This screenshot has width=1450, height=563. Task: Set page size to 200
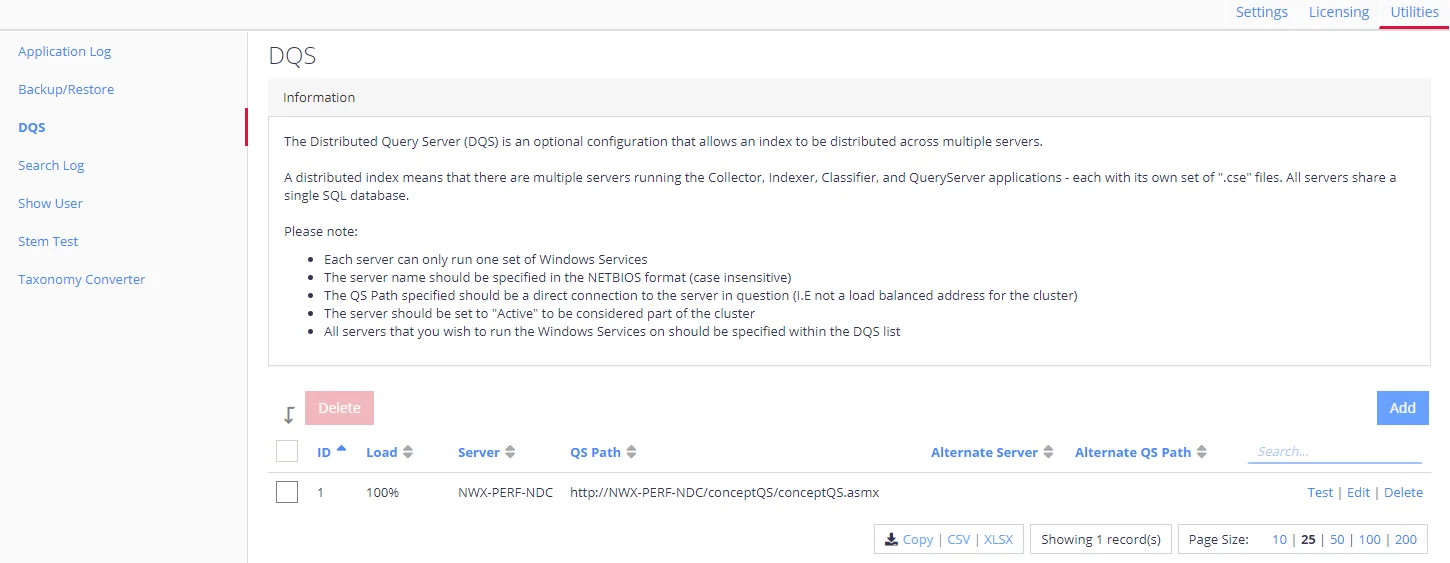coord(1406,539)
